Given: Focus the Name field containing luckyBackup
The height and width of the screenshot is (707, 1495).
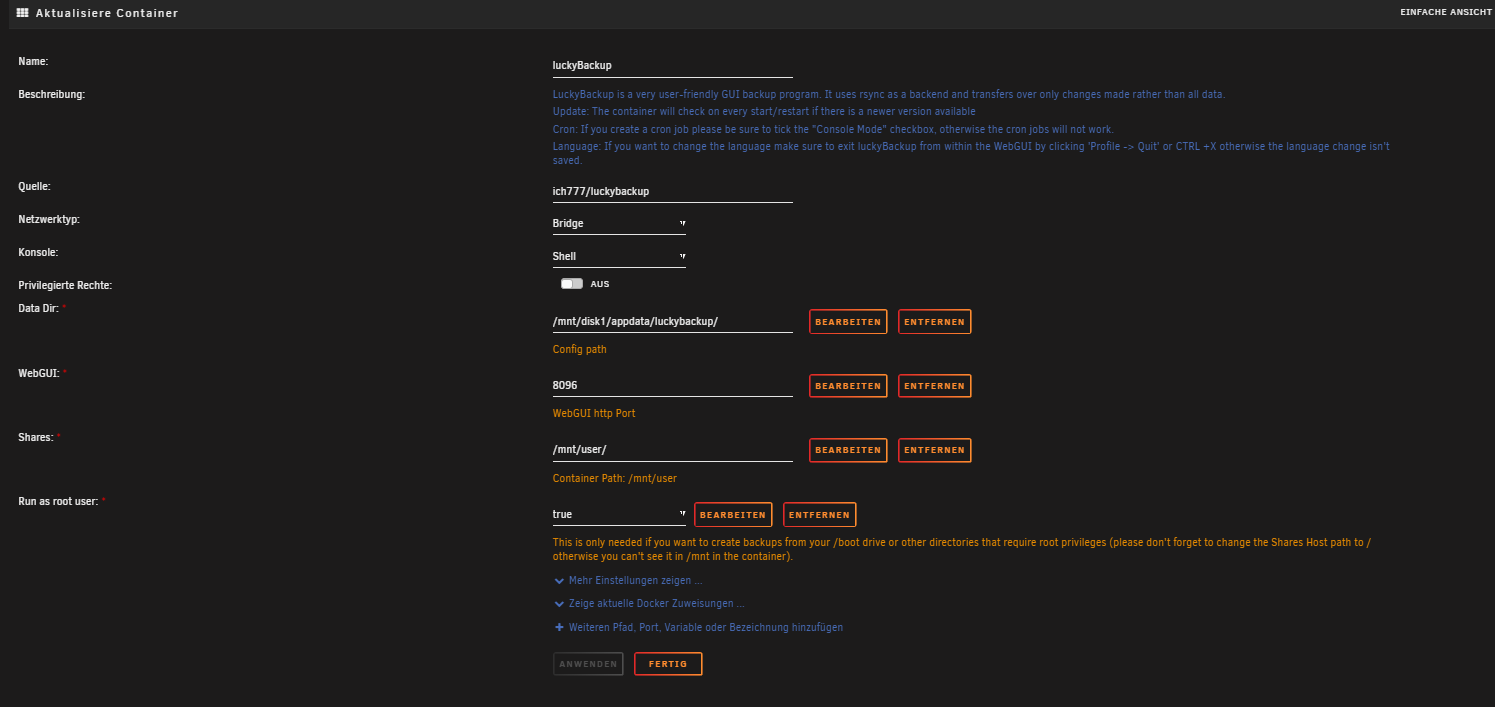Looking at the screenshot, I should [673, 65].
